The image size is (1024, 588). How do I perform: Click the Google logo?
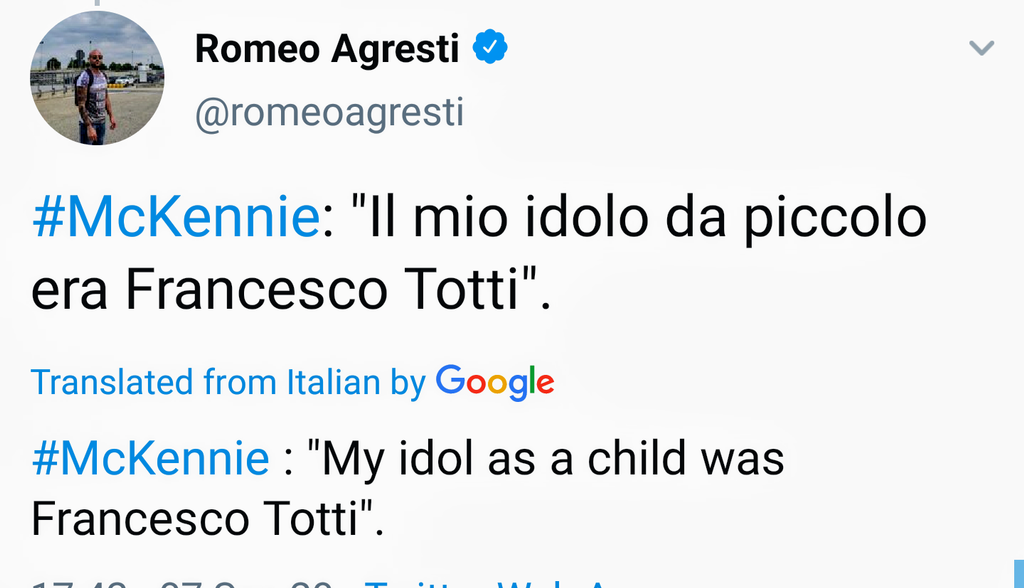tap(495, 381)
